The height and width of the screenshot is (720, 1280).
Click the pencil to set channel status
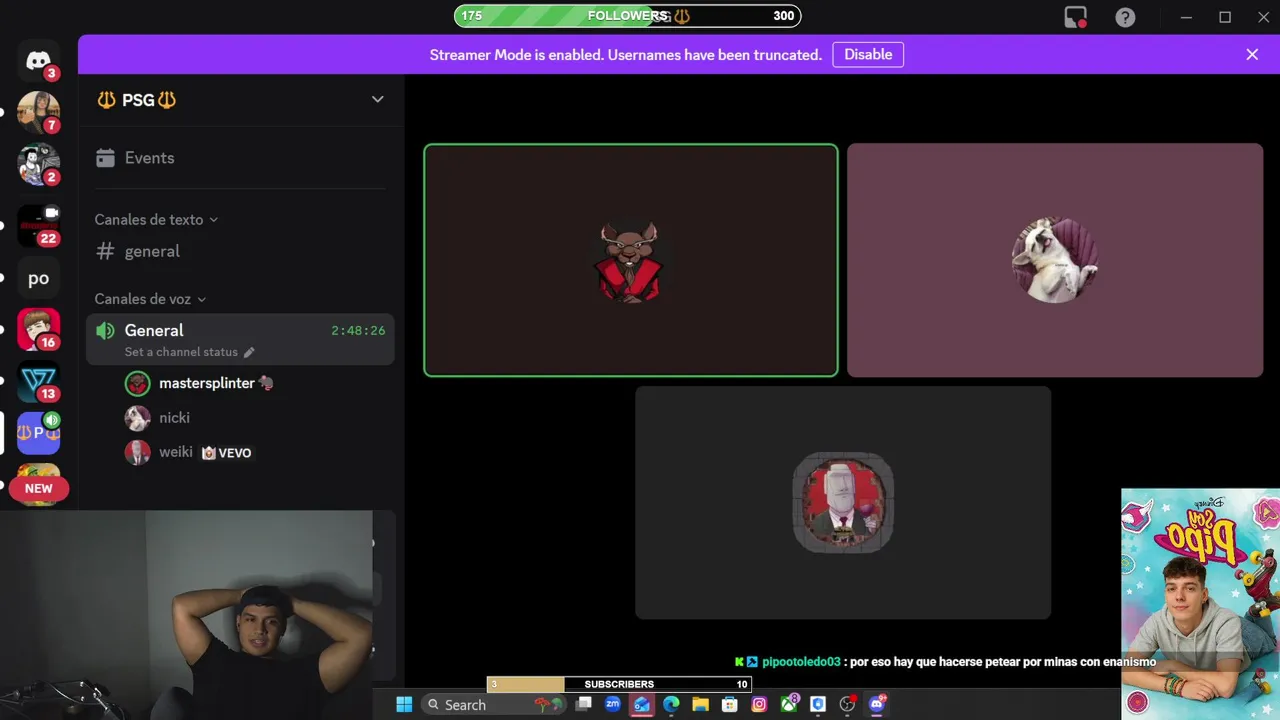tap(249, 352)
